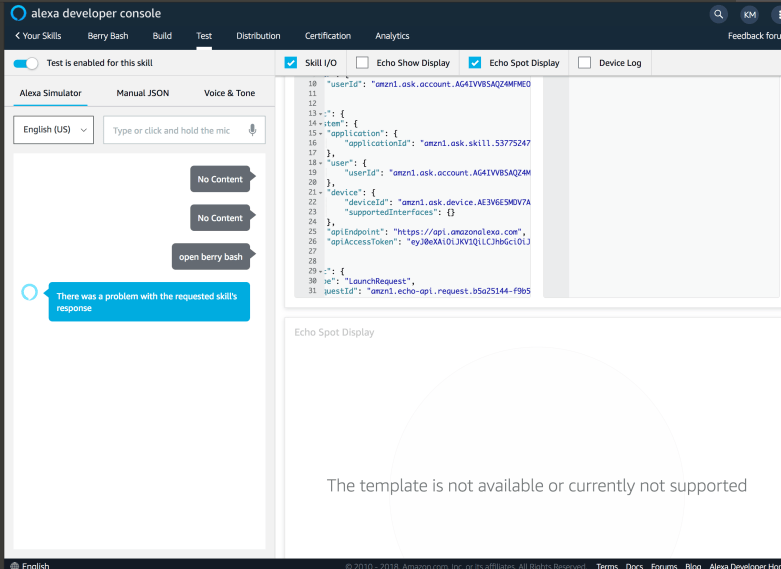Screen dimensions: 781x569
Task: Open the search magnifier icon
Action: click(718, 14)
